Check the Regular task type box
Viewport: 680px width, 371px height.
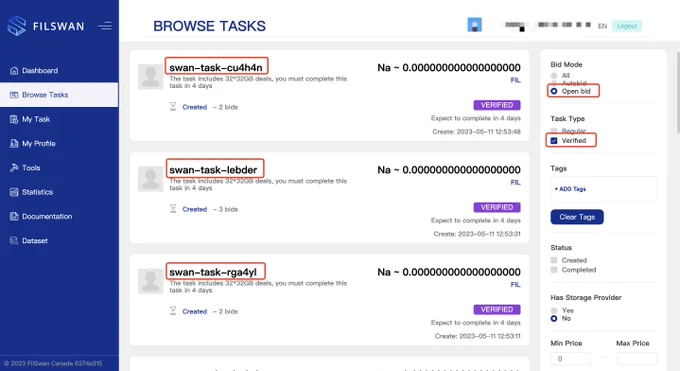coord(554,131)
